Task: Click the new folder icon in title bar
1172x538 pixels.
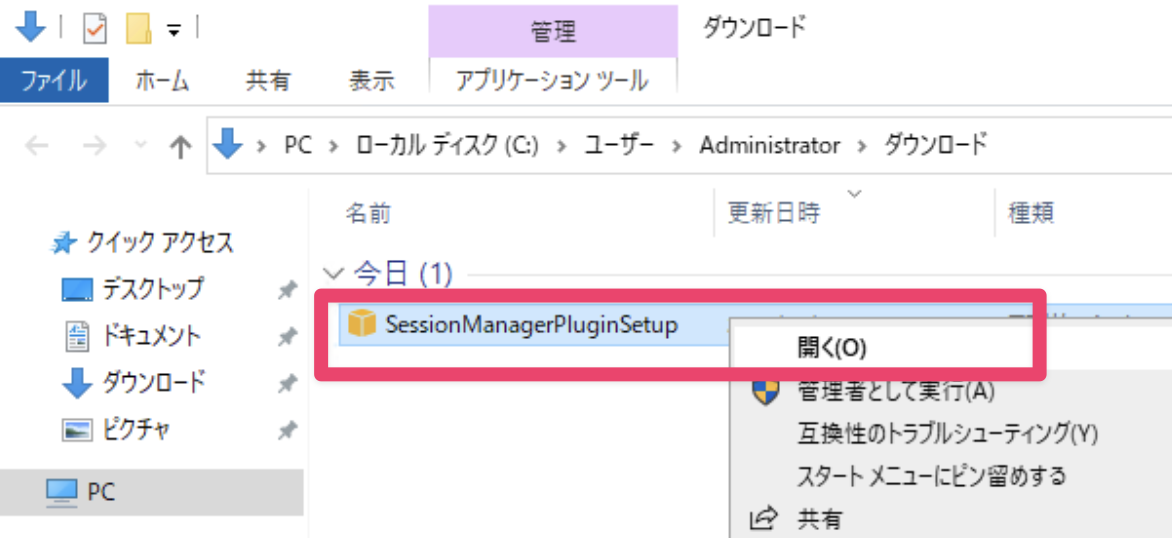Action: click(x=138, y=29)
